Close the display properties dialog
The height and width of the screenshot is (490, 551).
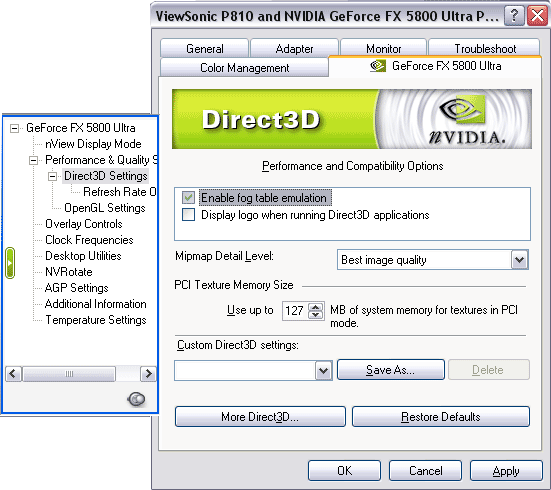point(537,15)
